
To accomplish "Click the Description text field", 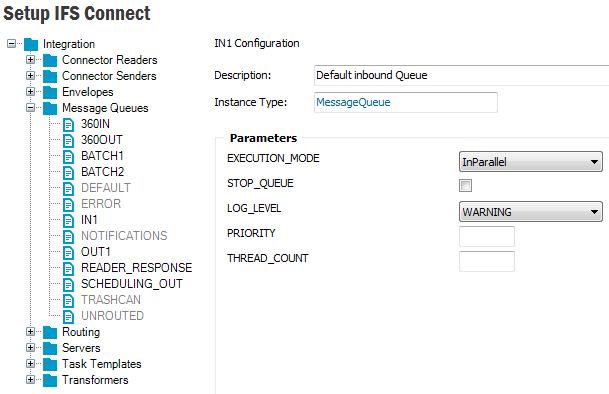I will click(461, 75).
